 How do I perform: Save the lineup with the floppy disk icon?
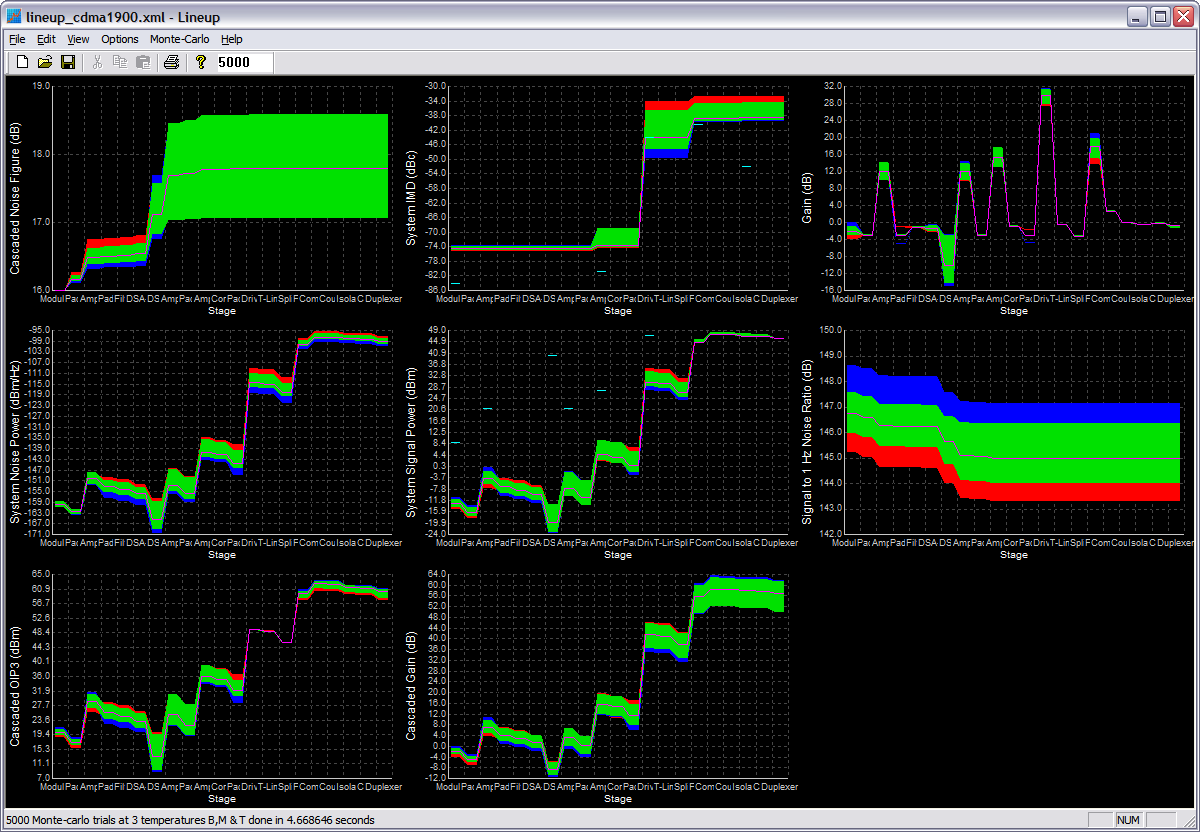tap(68, 63)
